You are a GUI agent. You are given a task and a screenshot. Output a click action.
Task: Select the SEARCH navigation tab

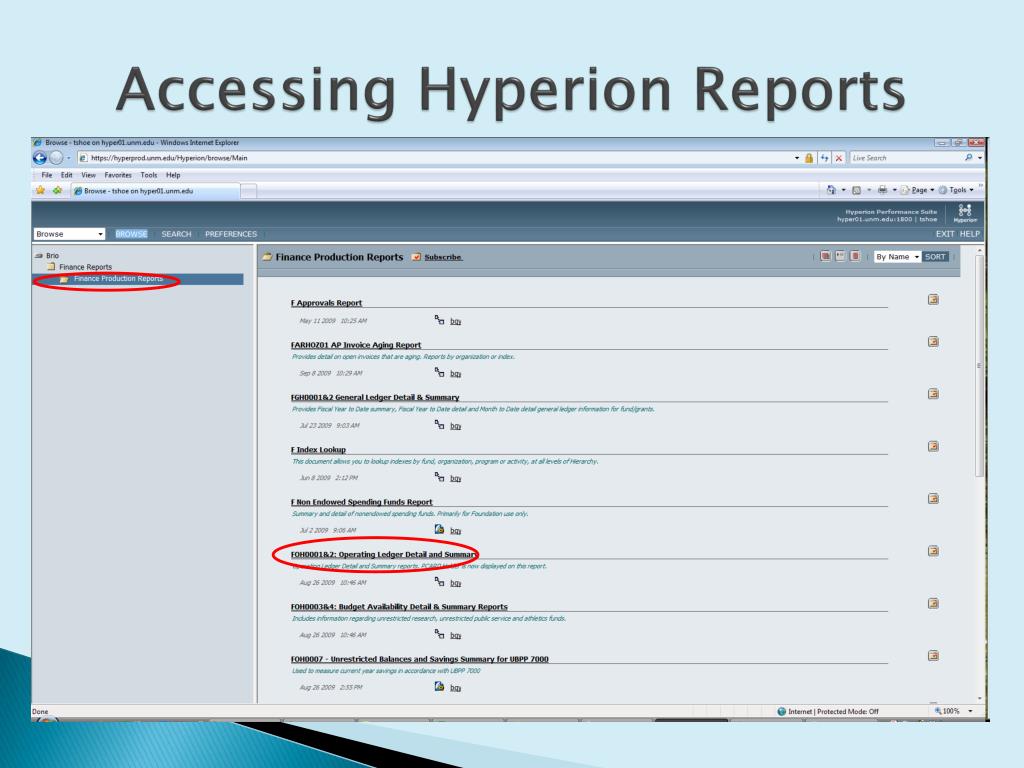tap(176, 234)
